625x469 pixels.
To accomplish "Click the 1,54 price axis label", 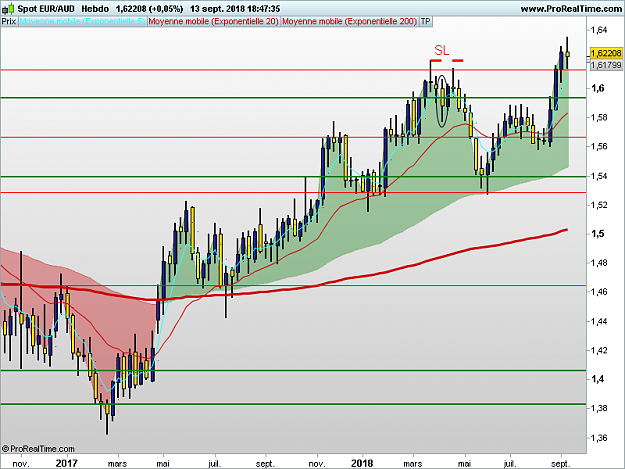I will tap(599, 176).
